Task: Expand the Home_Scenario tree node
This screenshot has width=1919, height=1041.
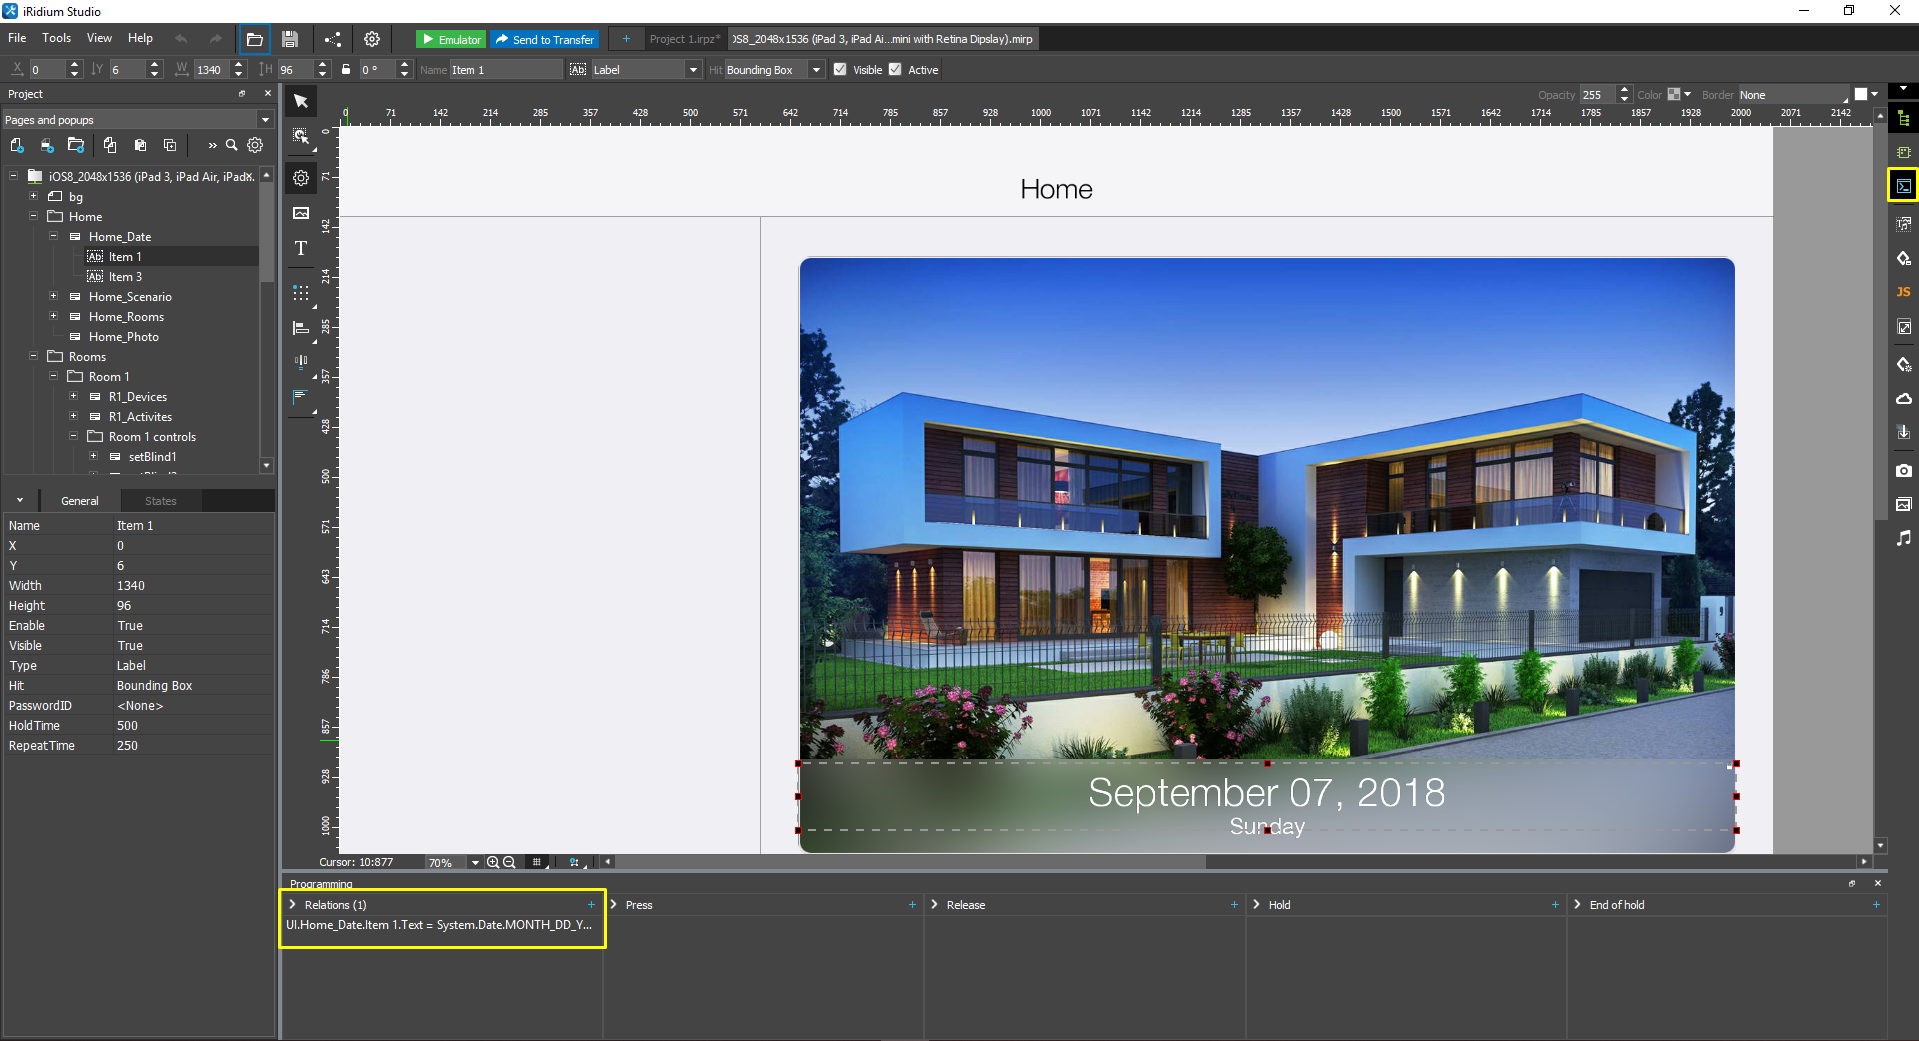Action: pos(54,297)
